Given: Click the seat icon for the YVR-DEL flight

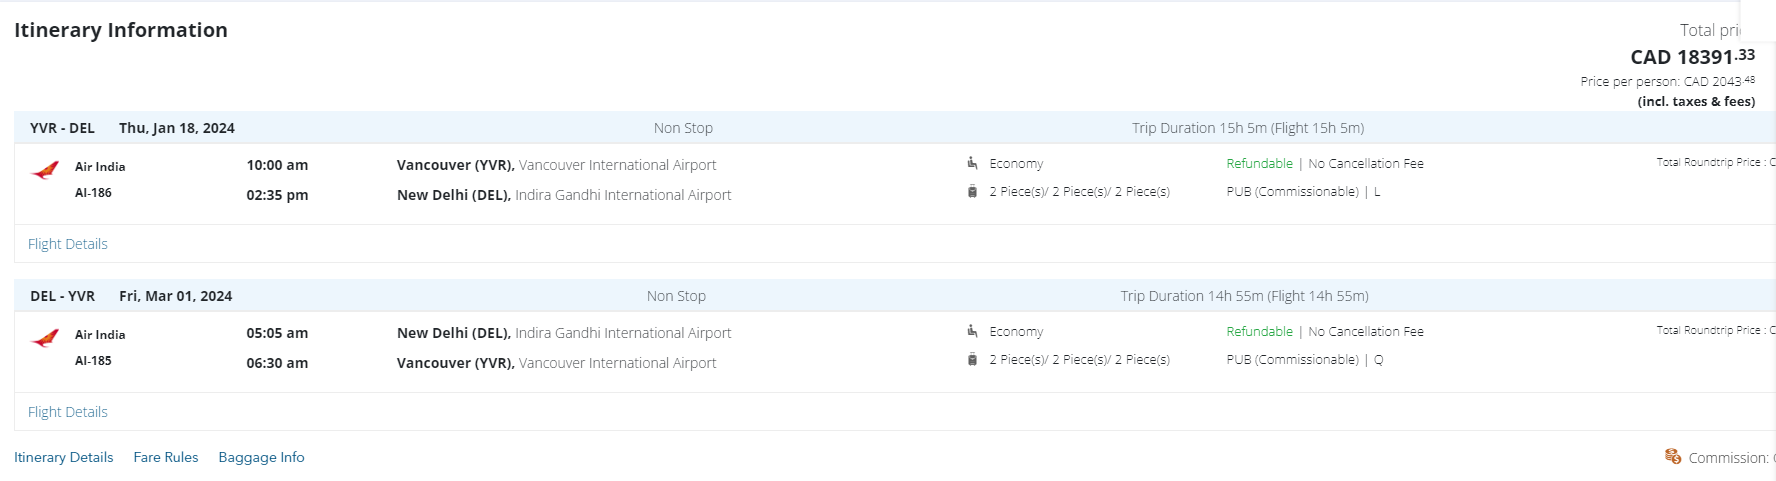Looking at the screenshot, I should (x=972, y=163).
